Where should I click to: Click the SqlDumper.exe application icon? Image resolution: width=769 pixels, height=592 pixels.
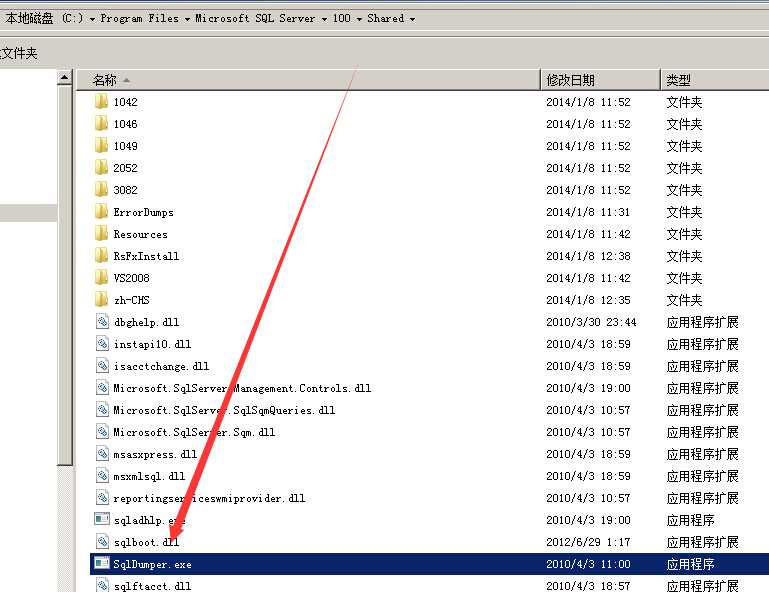click(102, 563)
